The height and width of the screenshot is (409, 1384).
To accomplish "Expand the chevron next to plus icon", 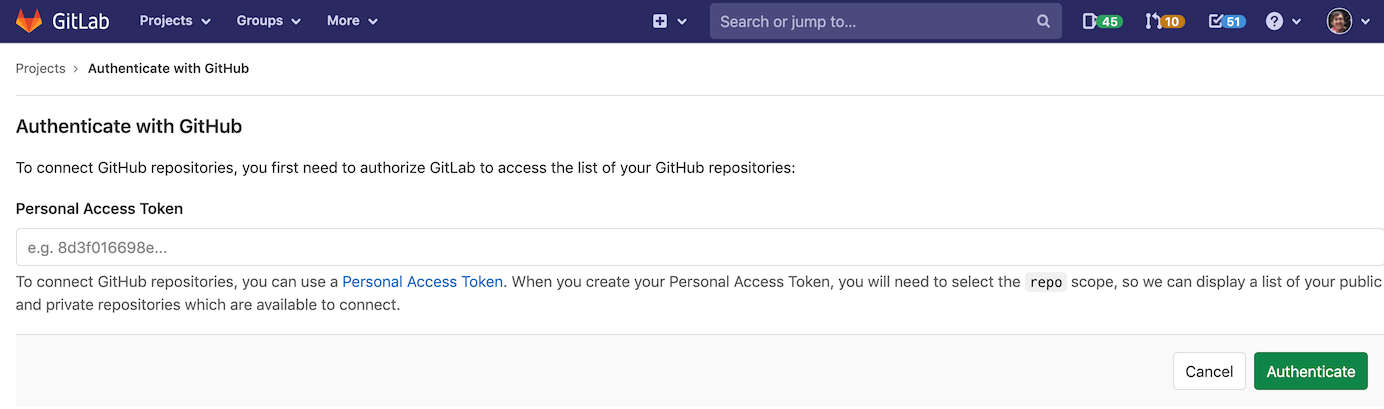I will click(683, 21).
